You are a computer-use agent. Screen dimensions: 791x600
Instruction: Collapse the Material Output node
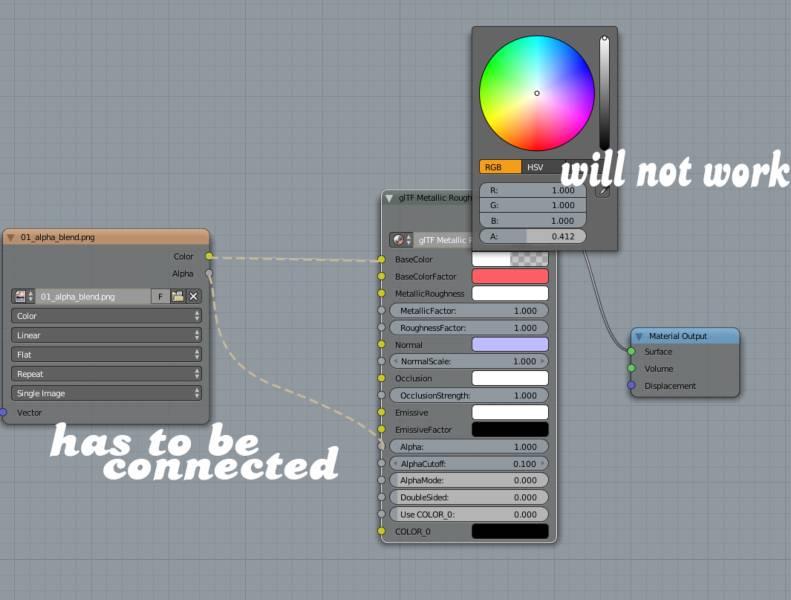639,336
